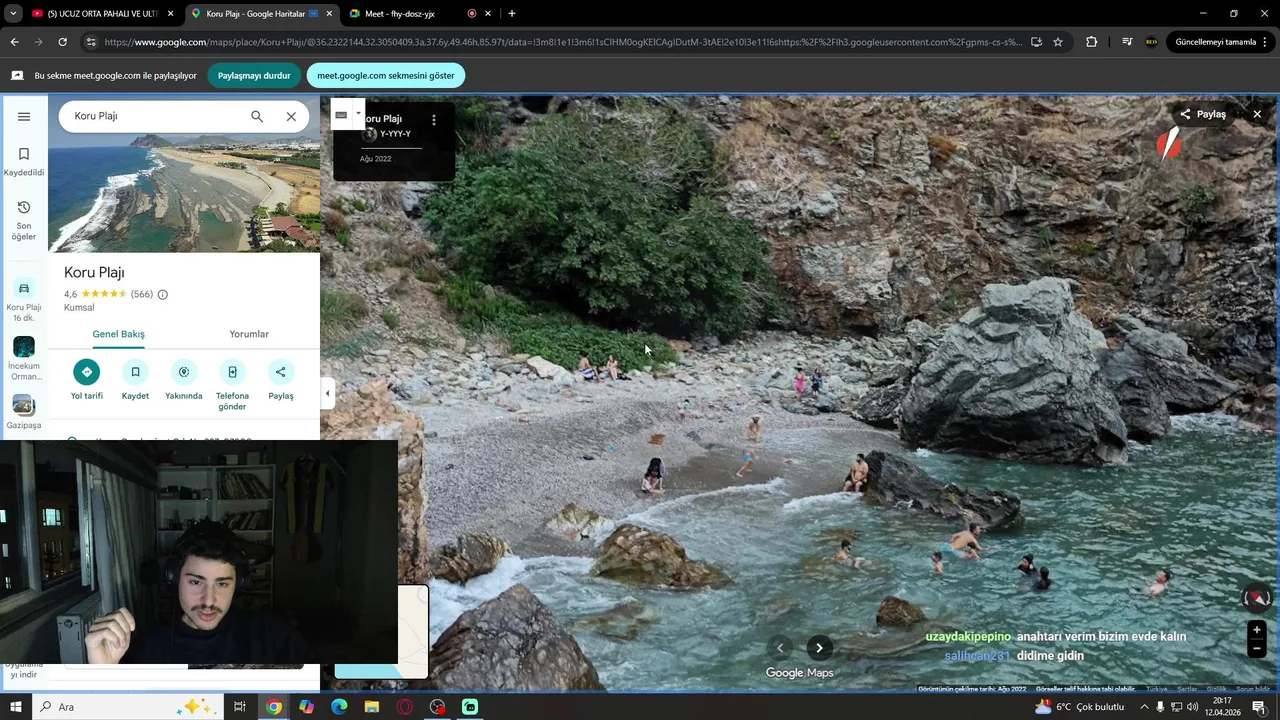This screenshot has width=1280, height=720.
Task: Click the compass rotate control
Action: click(x=1257, y=598)
